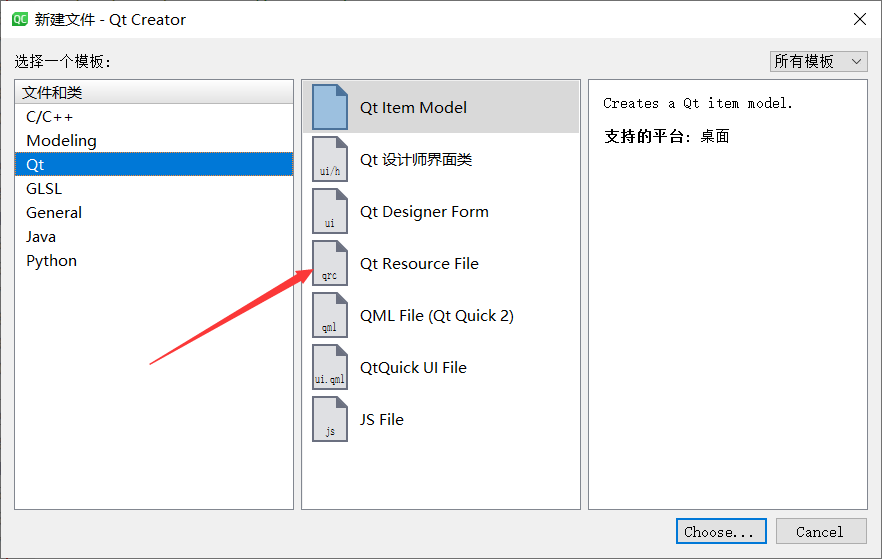Click the 'Creates a Qt item model.' description

(698, 103)
